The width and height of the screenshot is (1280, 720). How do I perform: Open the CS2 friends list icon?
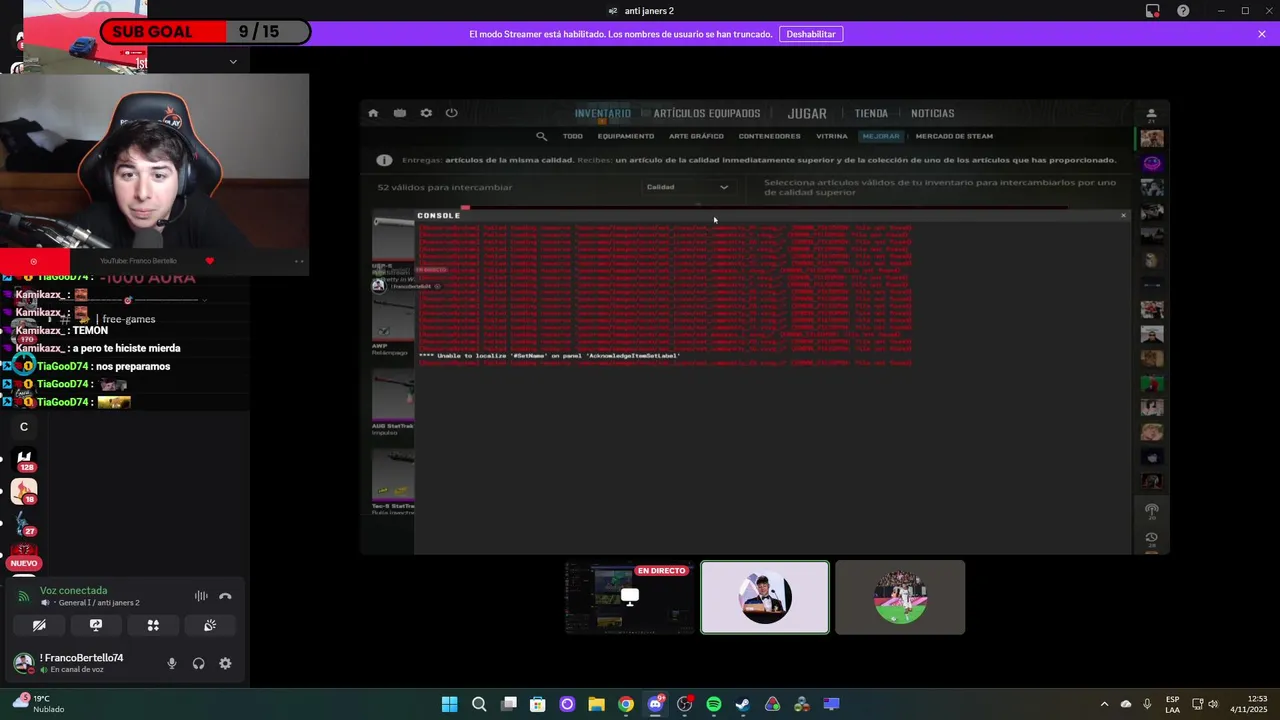coord(1152,114)
